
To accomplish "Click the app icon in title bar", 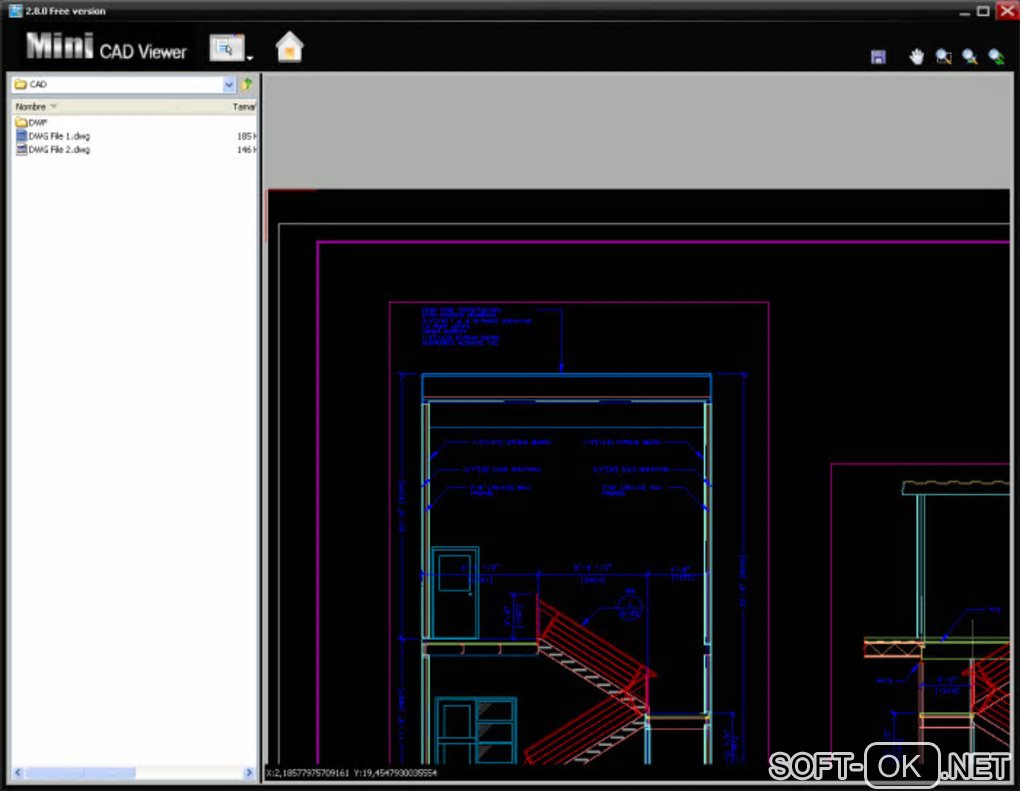I will tap(16, 10).
